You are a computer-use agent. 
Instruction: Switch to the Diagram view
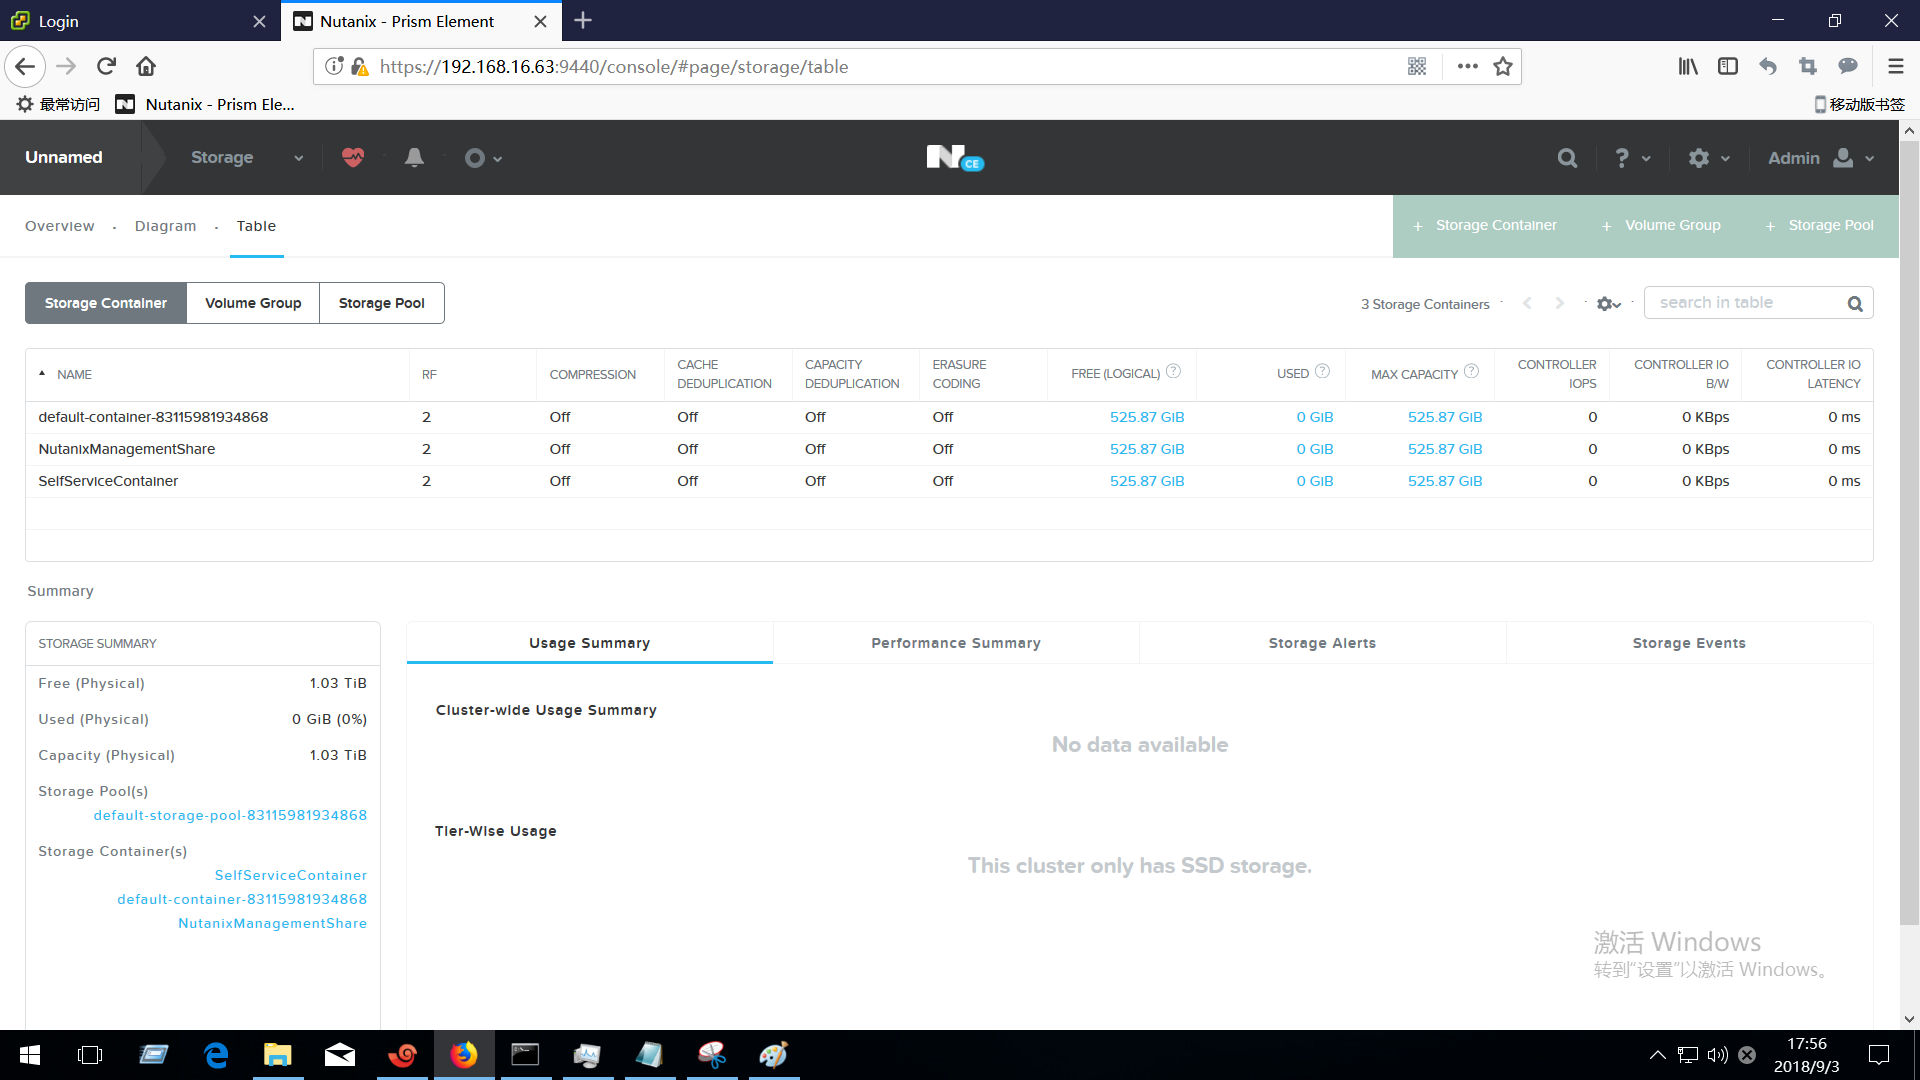click(x=166, y=226)
